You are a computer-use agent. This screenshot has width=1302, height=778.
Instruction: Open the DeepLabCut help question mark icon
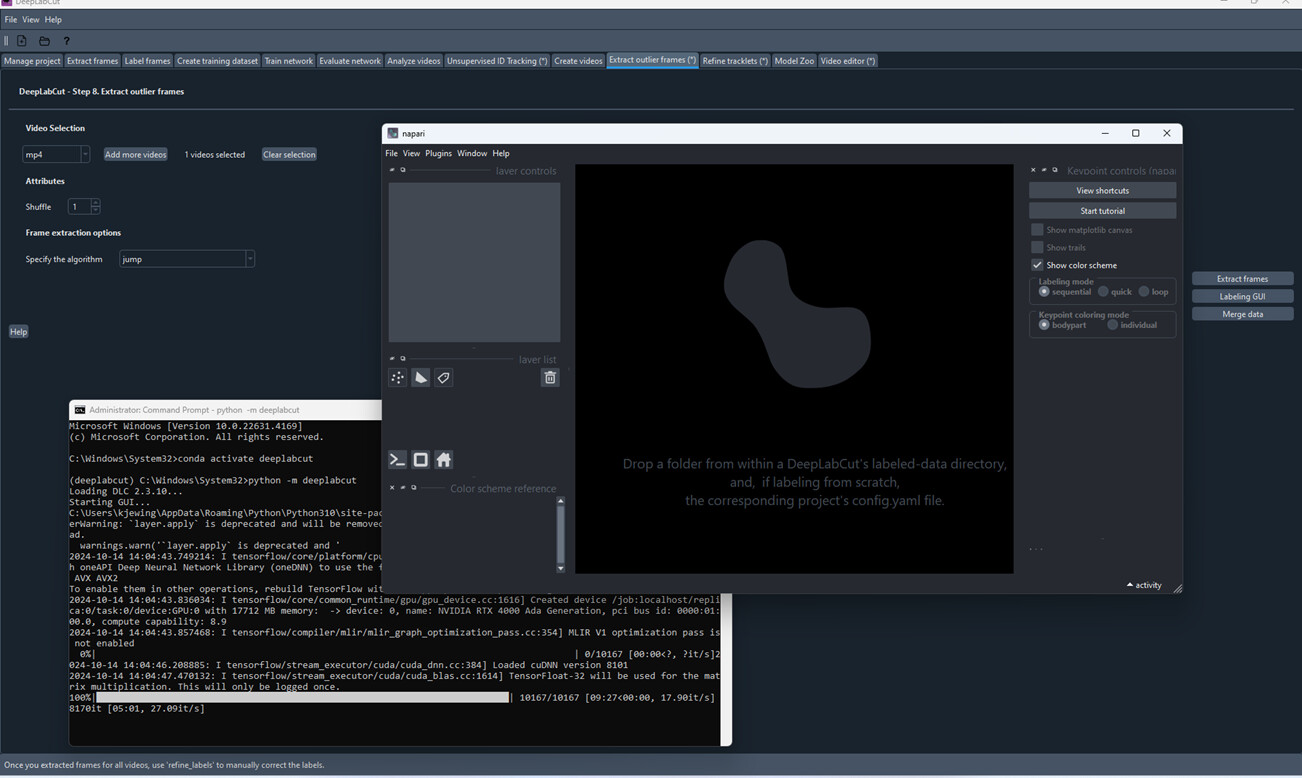point(66,41)
